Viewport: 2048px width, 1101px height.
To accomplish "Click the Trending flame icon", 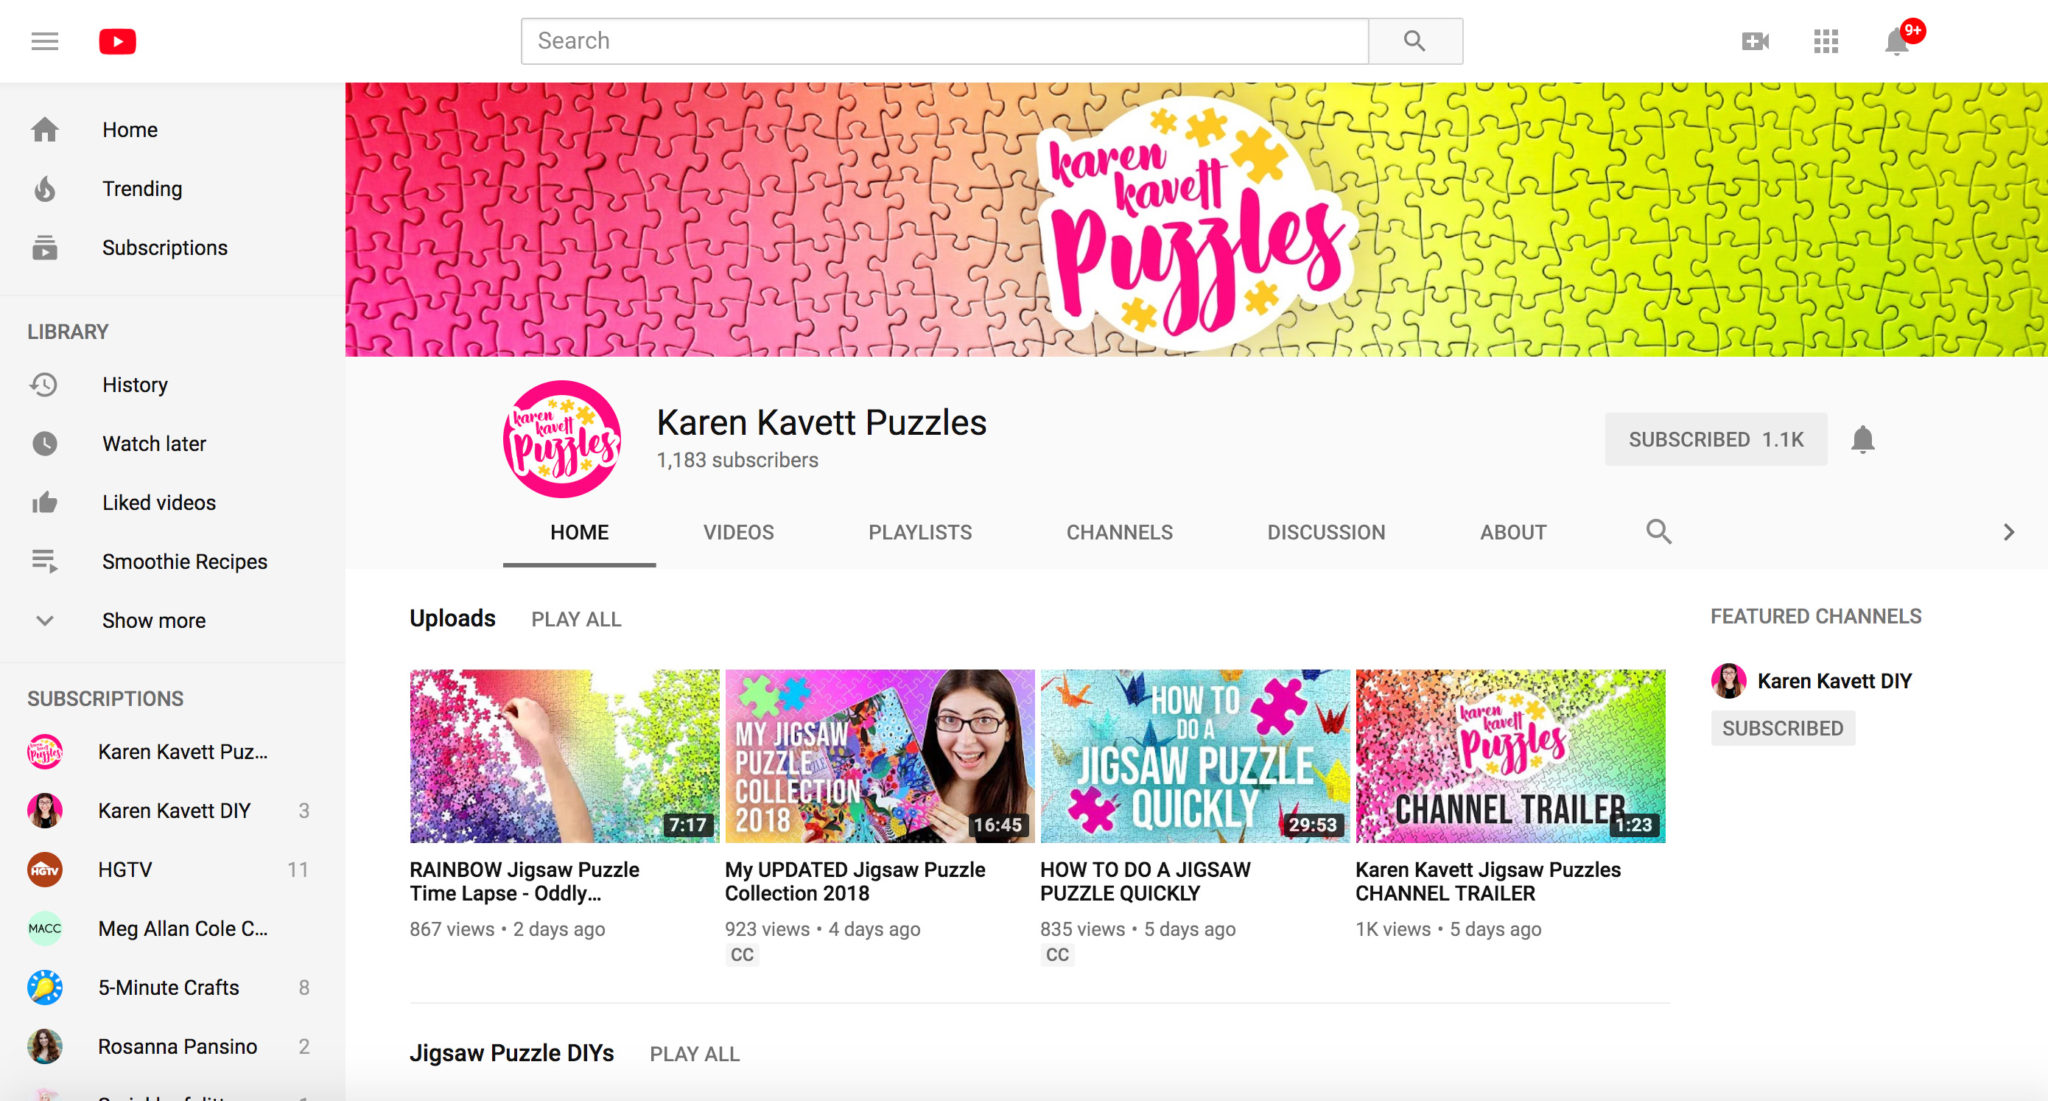I will [x=45, y=189].
